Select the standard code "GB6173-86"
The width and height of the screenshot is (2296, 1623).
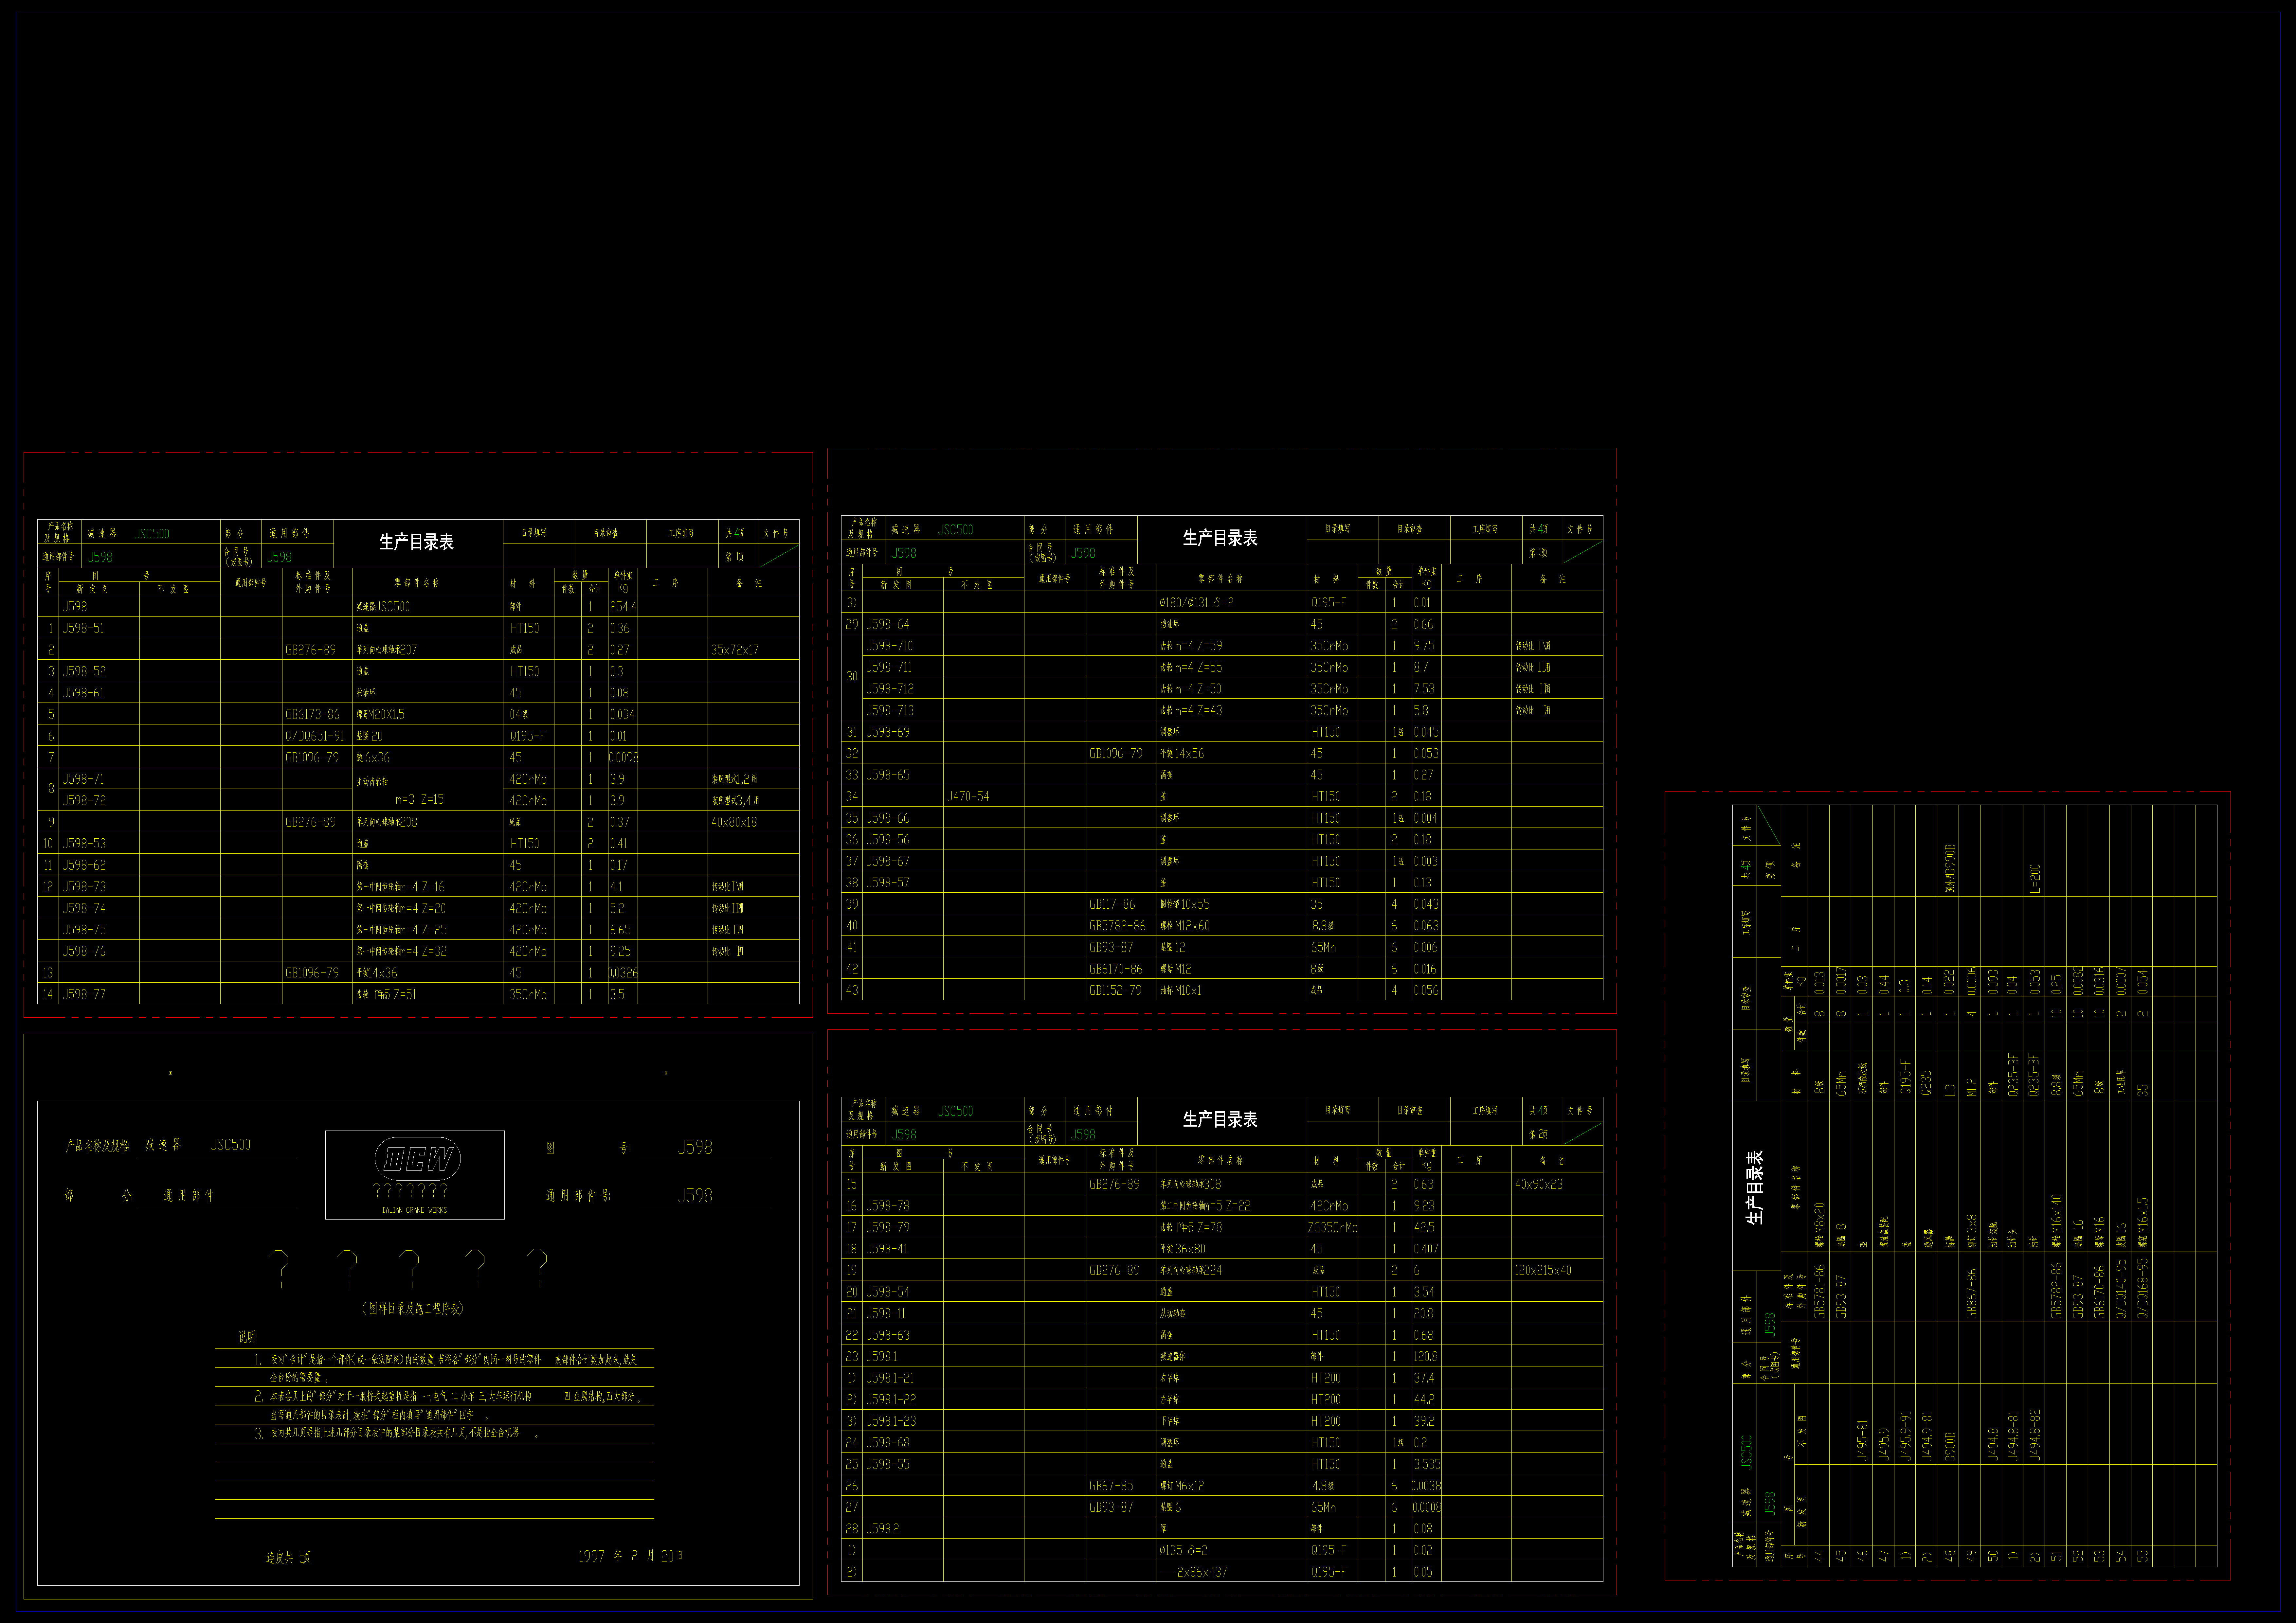point(312,715)
